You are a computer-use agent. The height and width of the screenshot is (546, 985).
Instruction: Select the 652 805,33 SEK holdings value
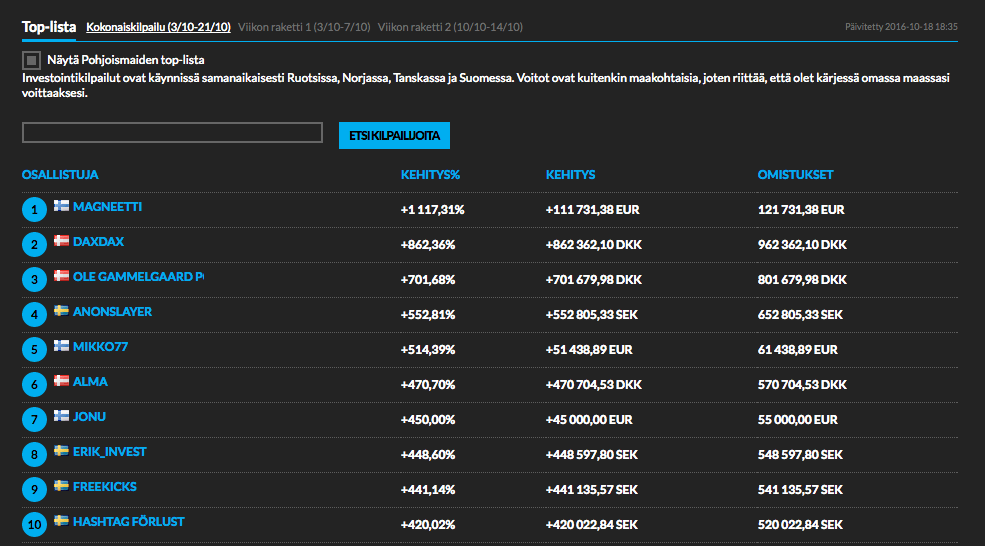800,315
